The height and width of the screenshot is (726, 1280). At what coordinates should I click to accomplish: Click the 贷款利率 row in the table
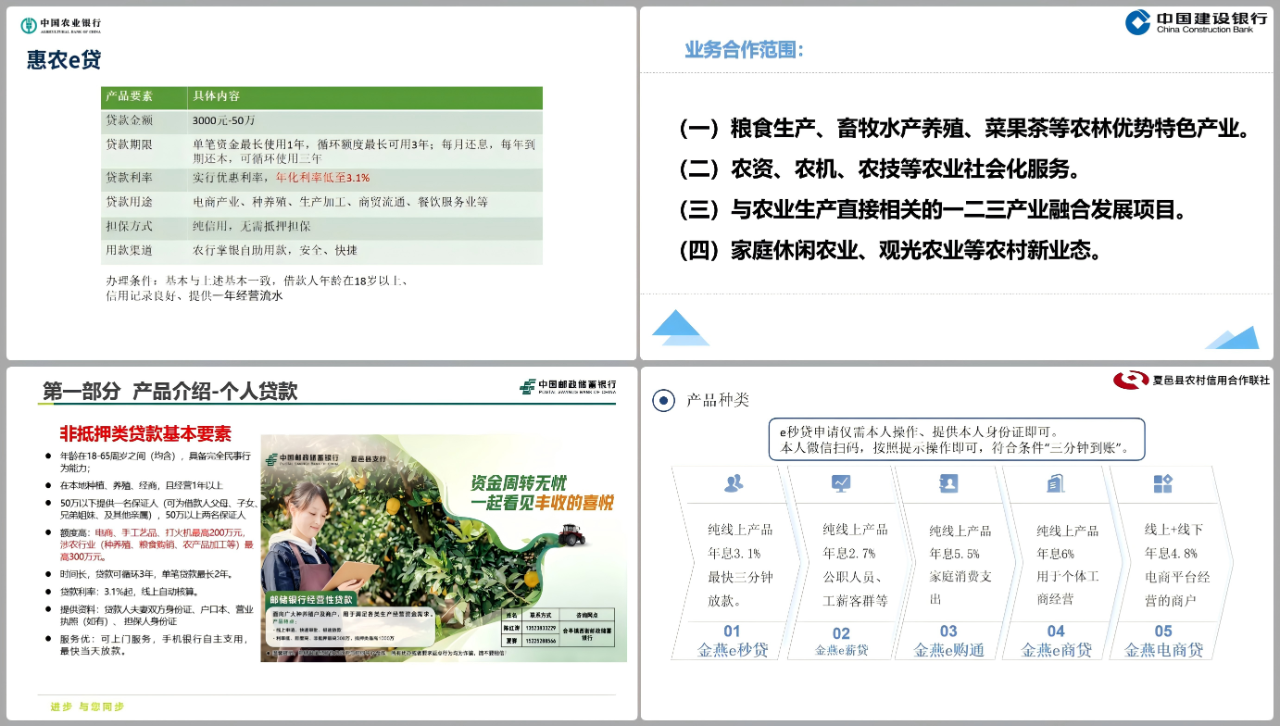pyautogui.click(x=321, y=177)
